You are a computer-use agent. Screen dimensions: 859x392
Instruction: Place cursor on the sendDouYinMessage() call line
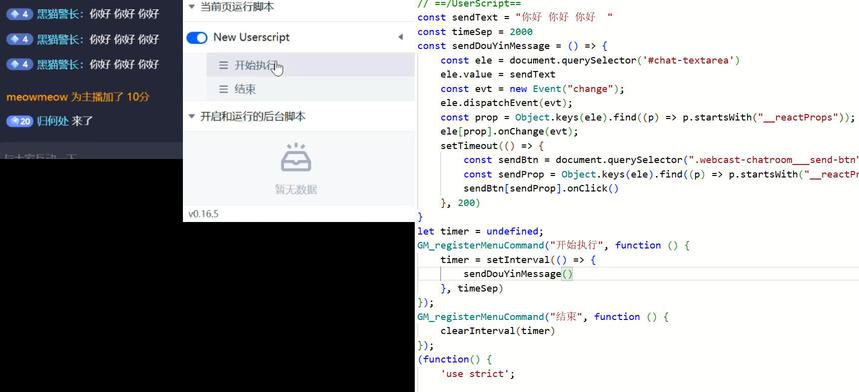(518, 274)
